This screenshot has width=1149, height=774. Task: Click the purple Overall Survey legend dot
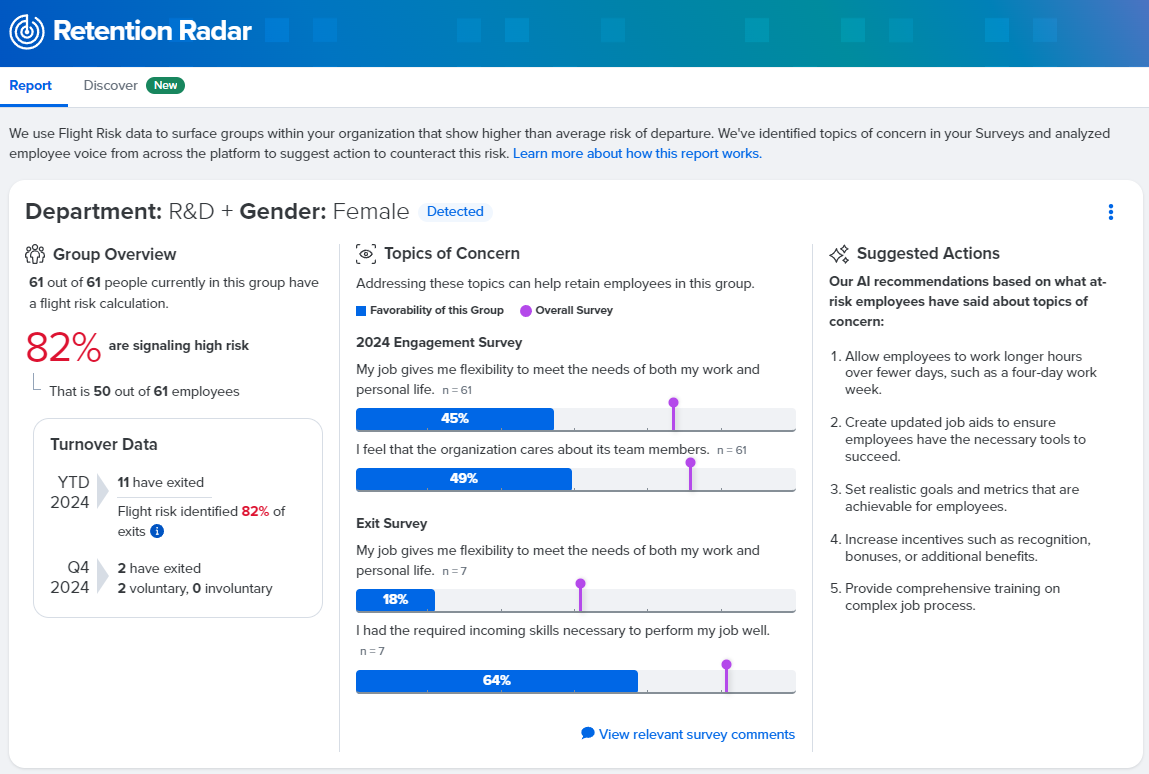coord(526,310)
